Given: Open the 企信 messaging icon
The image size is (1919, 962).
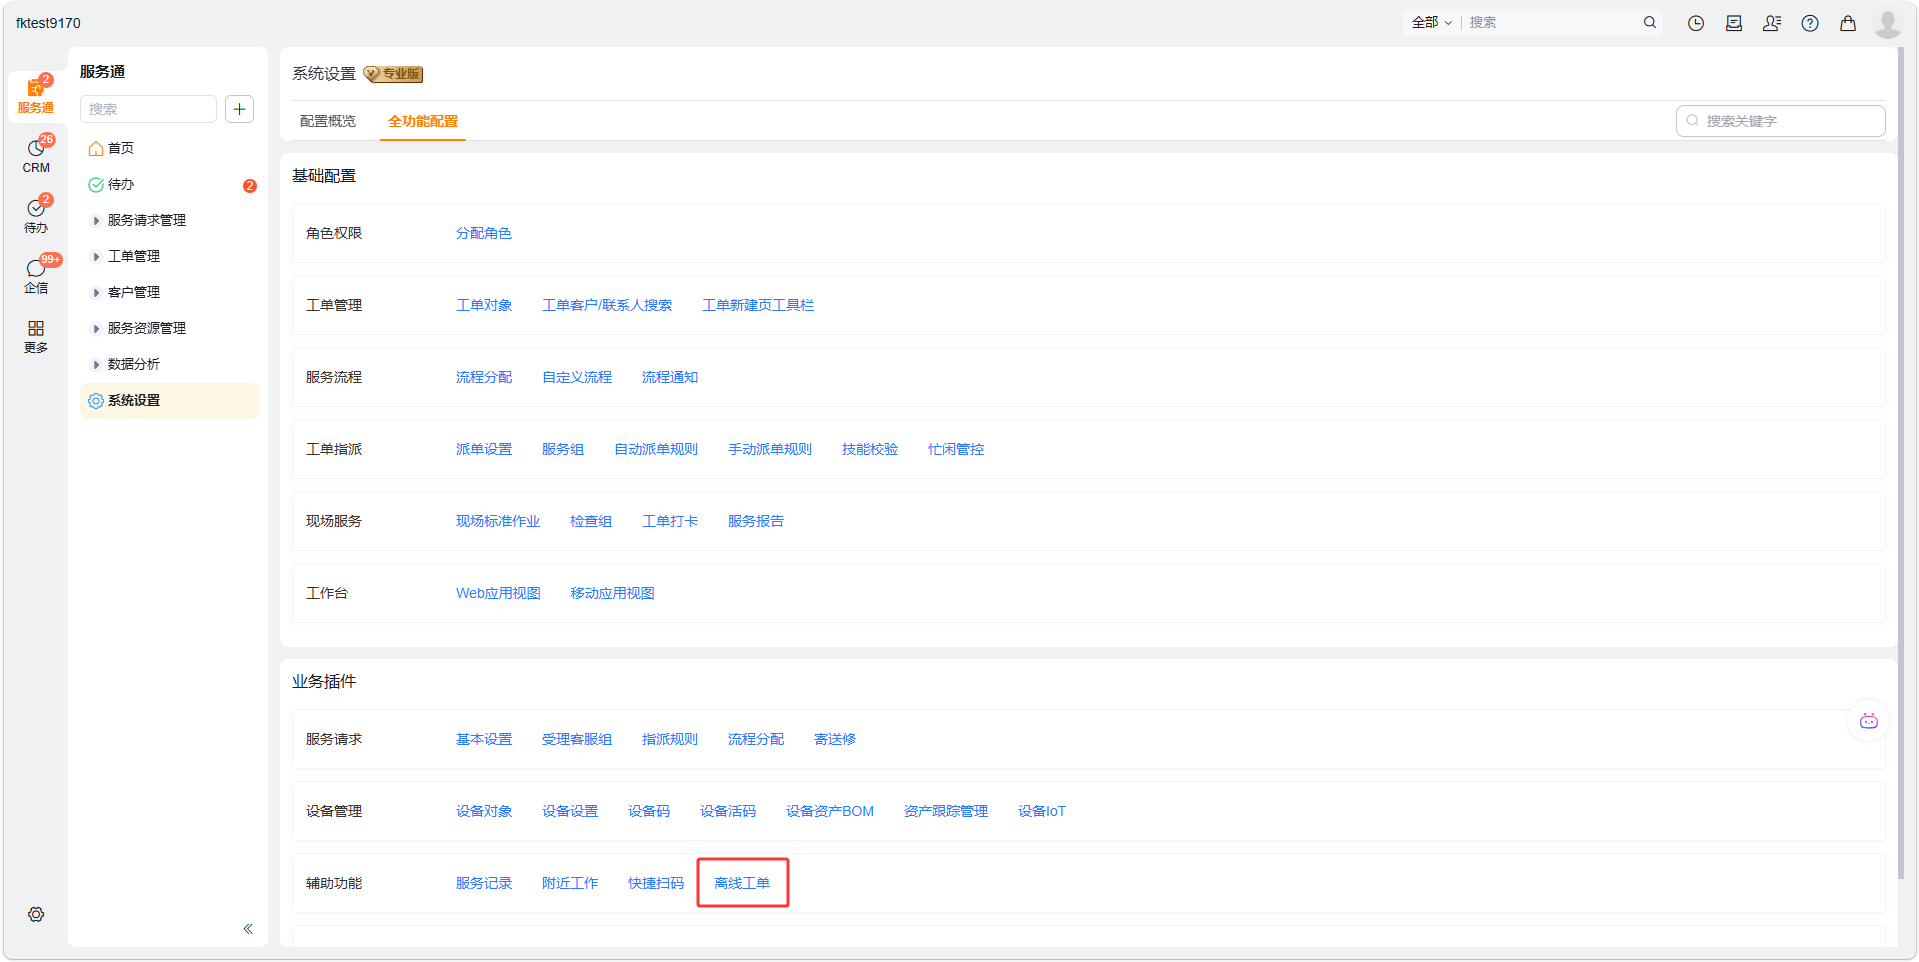Looking at the screenshot, I should point(36,276).
